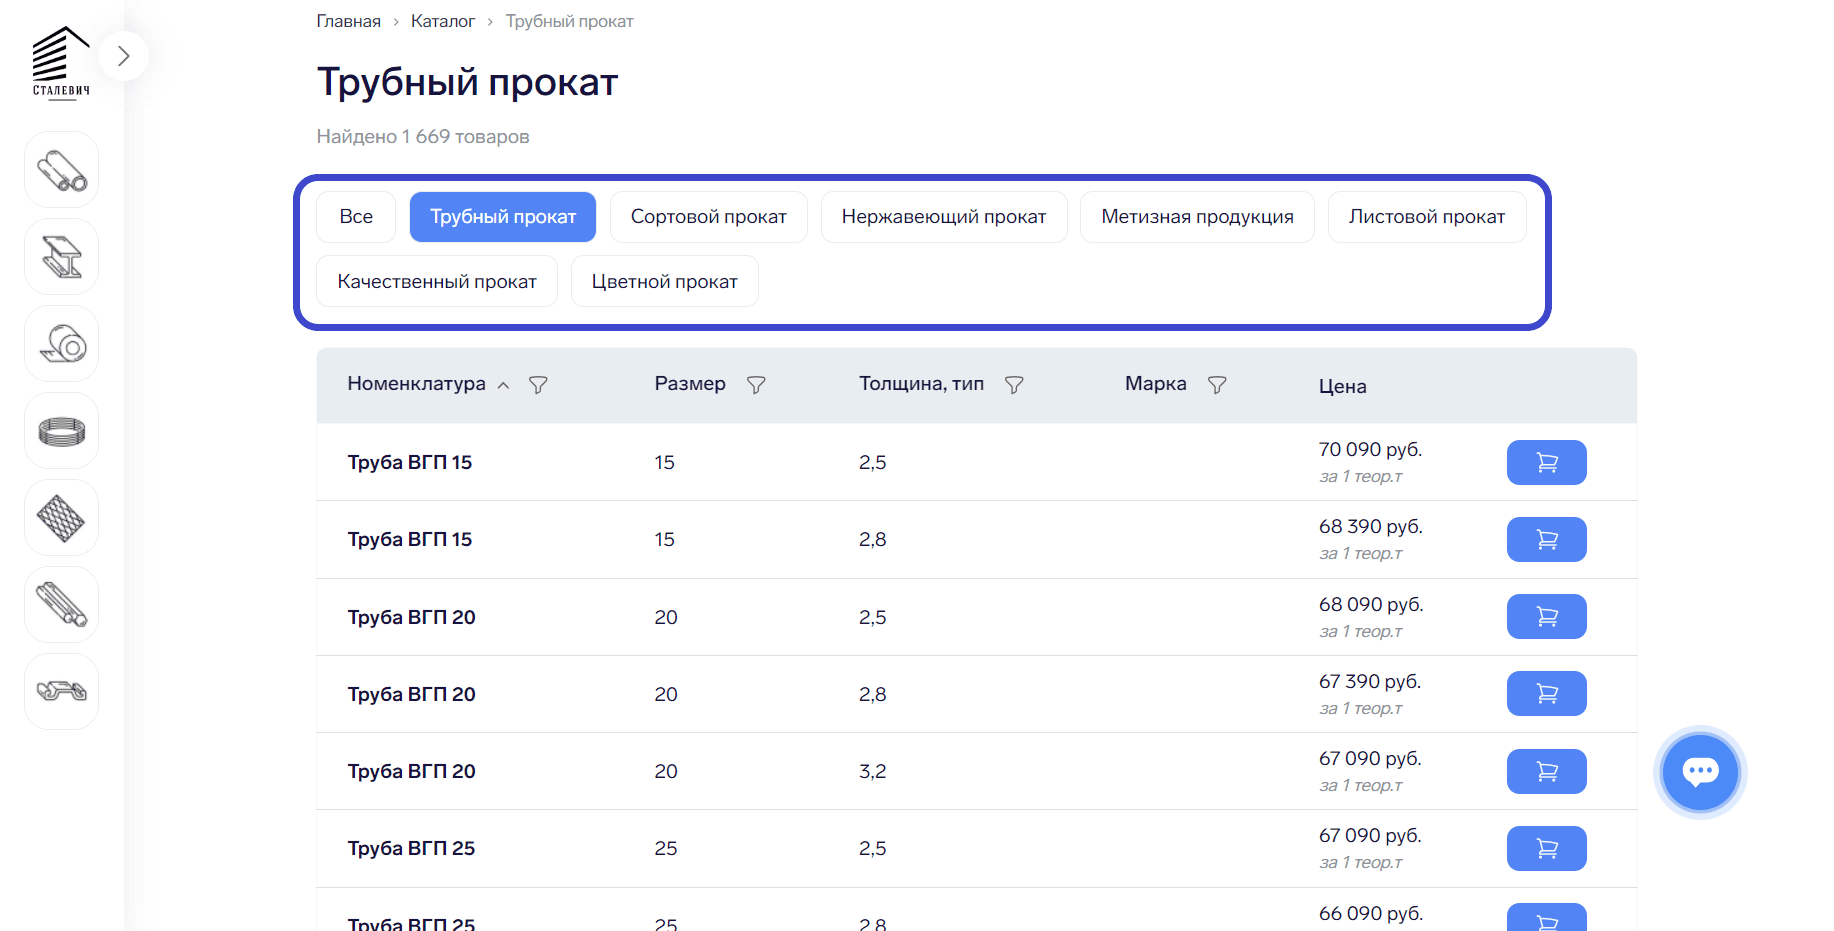The image size is (1834, 931).
Task: Open Труба ВГП 15 item priced 70 090 руб.
Action: pyautogui.click(x=410, y=462)
